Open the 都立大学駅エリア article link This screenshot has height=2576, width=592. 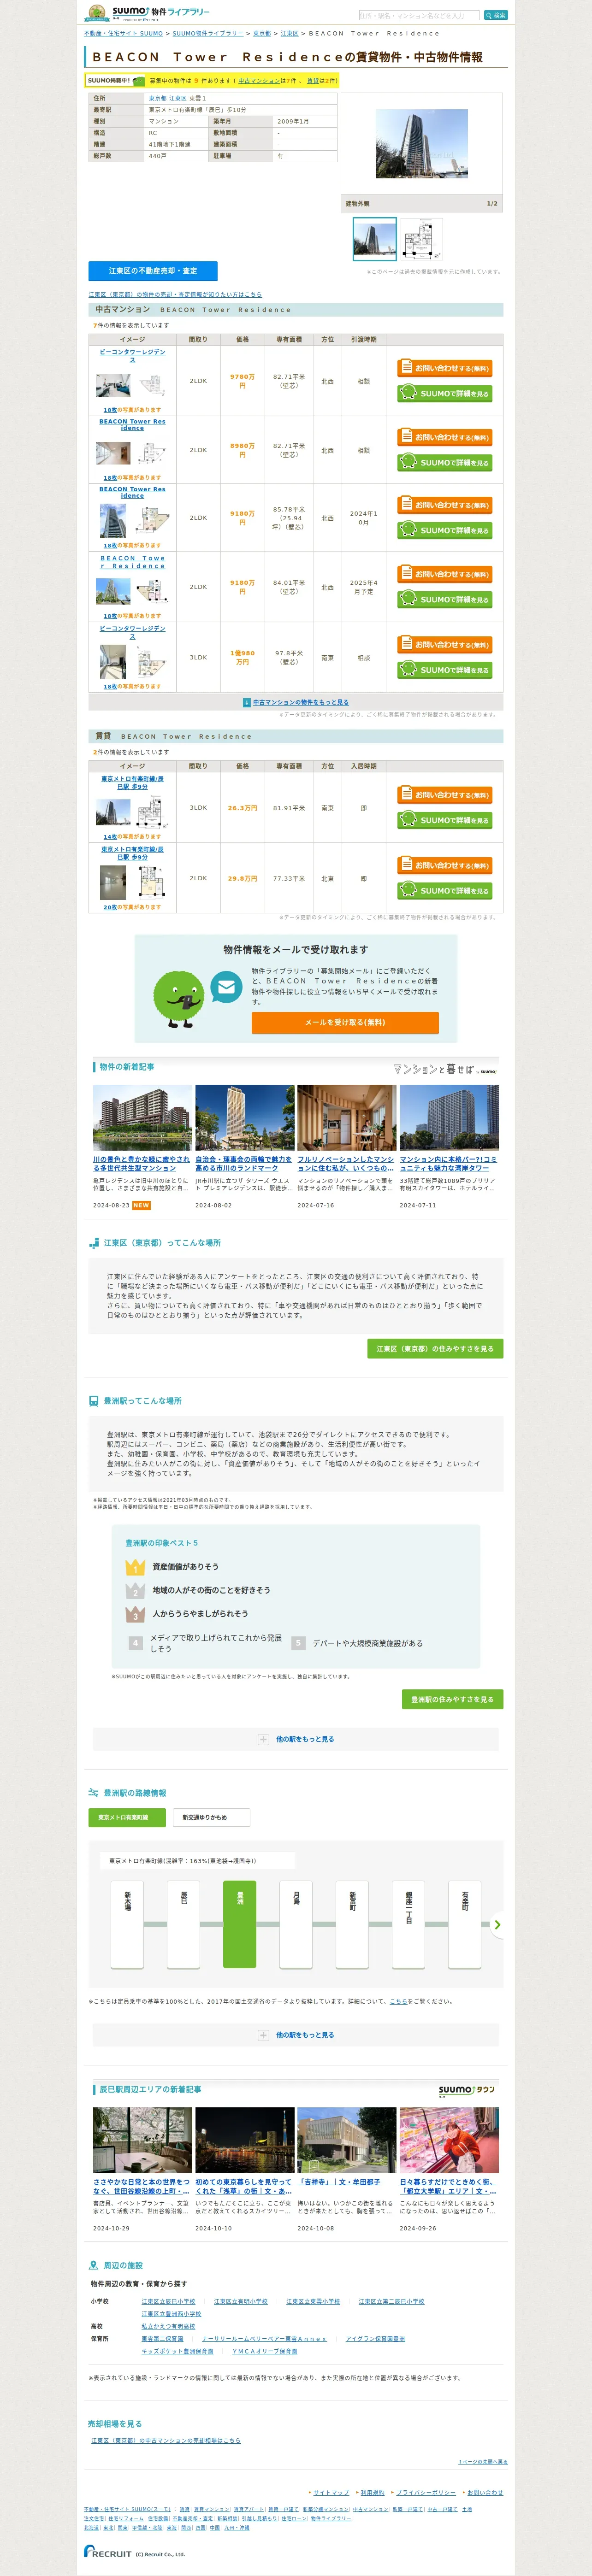pos(448,2186)
